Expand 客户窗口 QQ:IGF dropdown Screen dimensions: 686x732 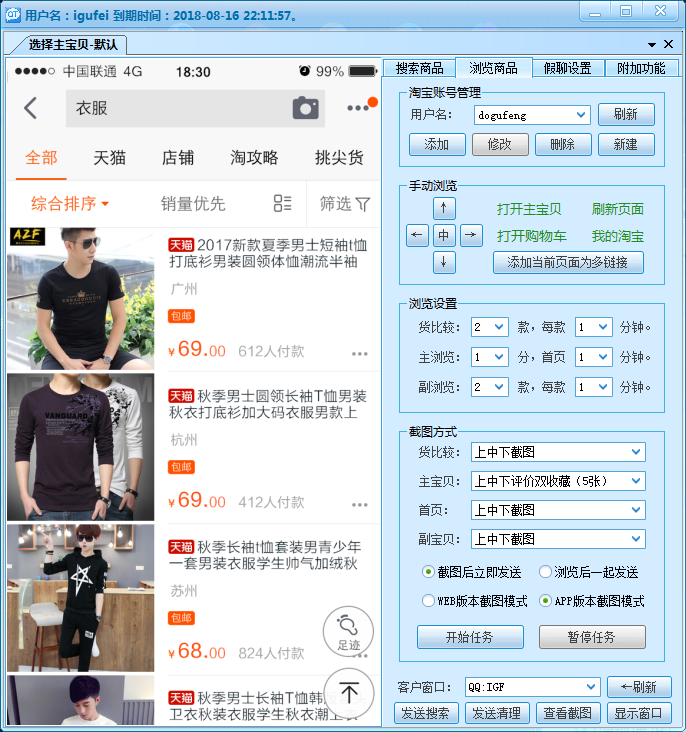(x=591, y=687)
